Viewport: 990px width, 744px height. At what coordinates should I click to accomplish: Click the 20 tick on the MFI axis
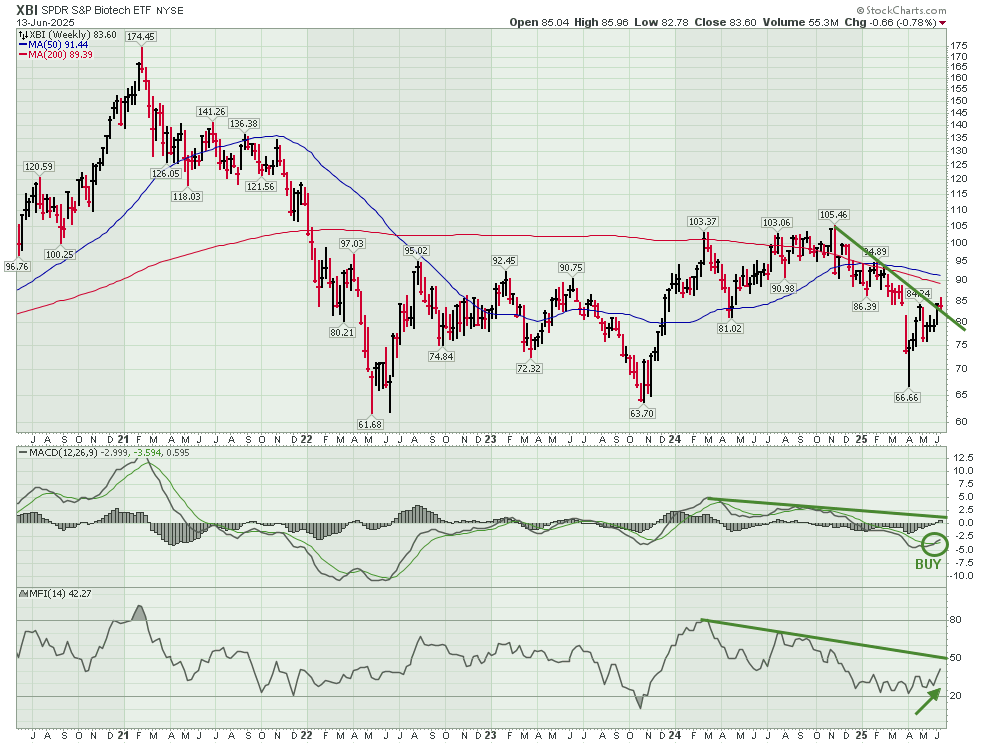[x=956, y=696]
